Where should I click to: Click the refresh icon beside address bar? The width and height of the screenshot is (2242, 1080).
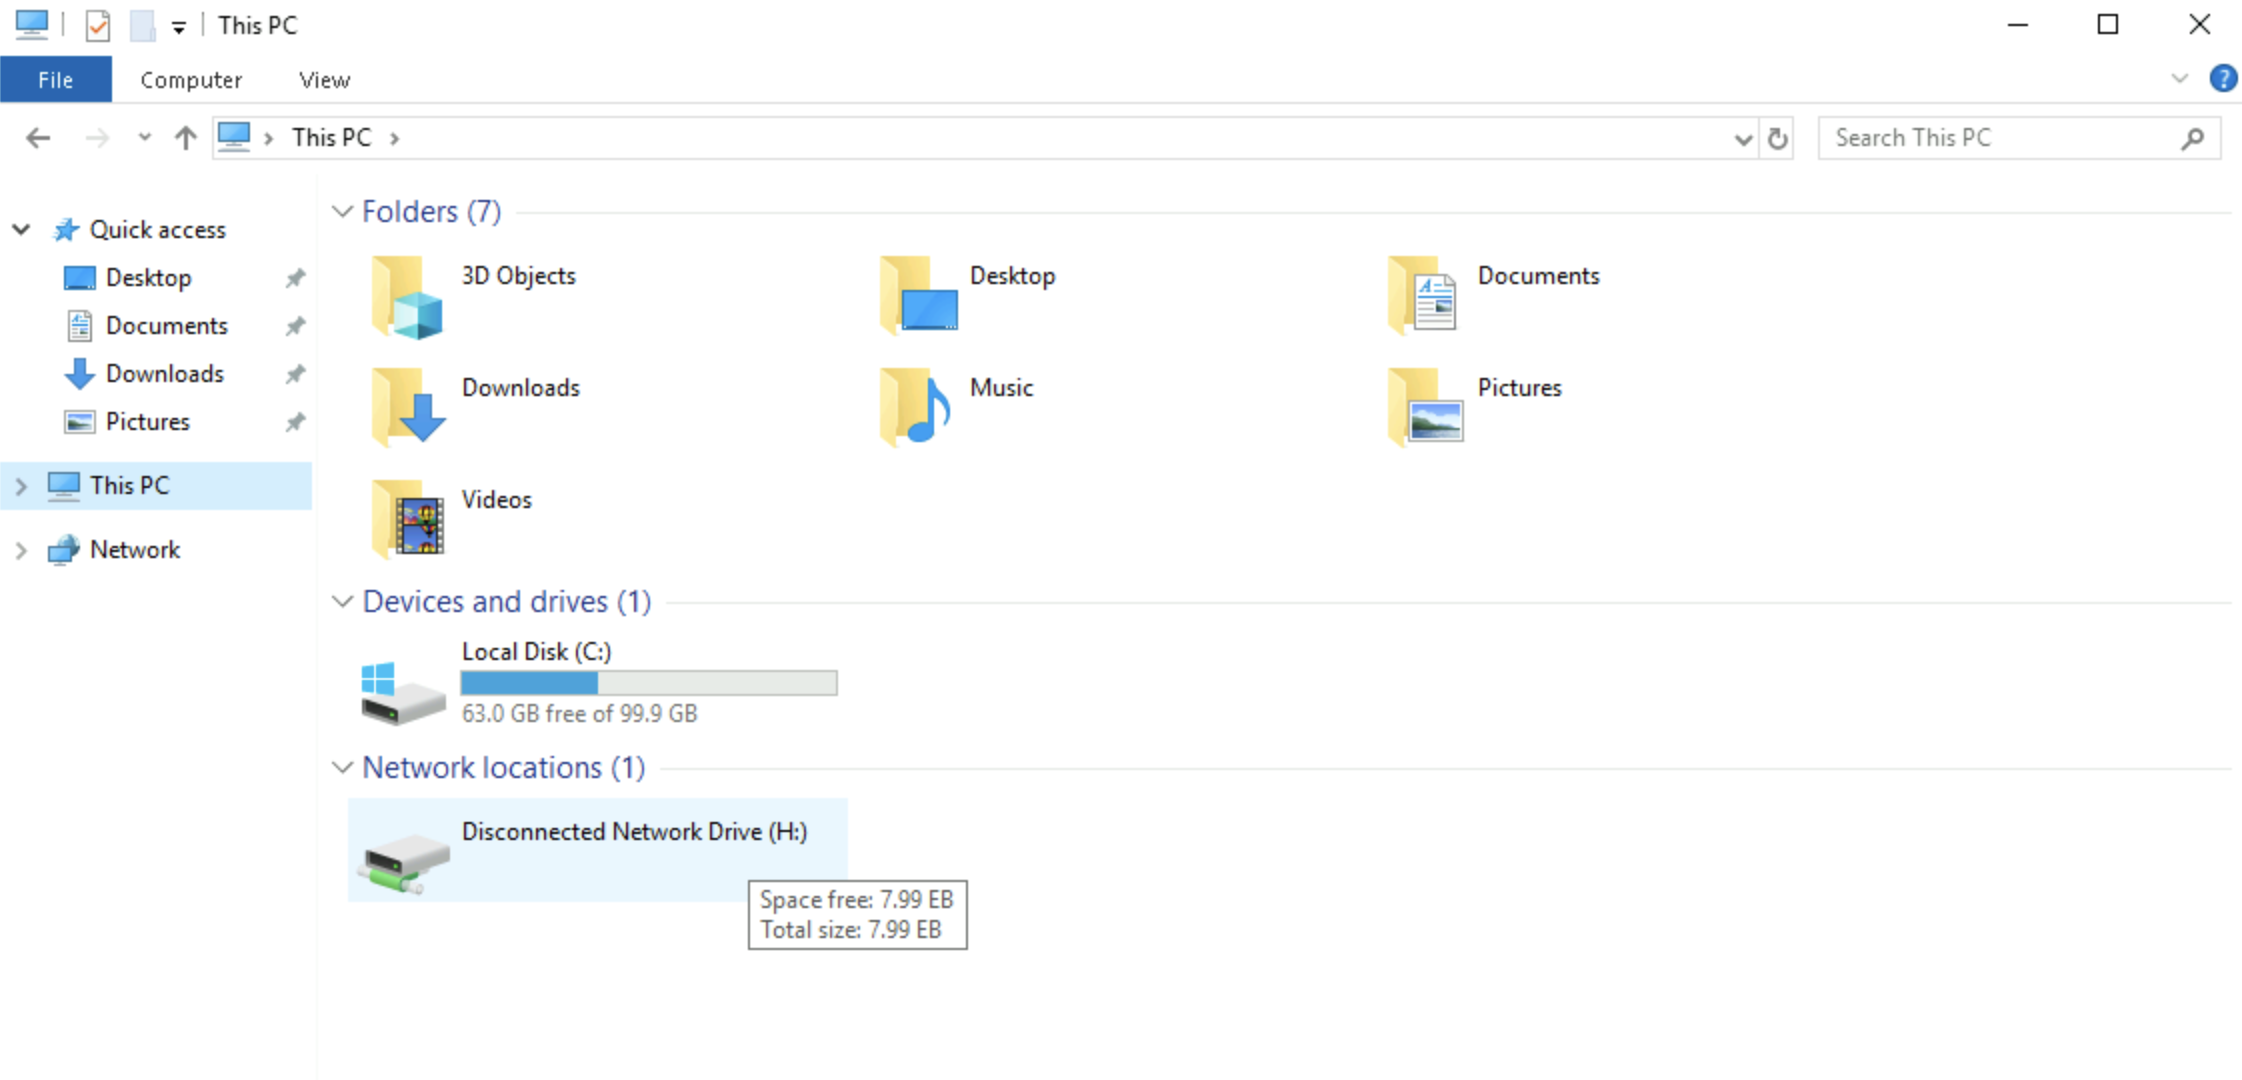pos(1777,138)
